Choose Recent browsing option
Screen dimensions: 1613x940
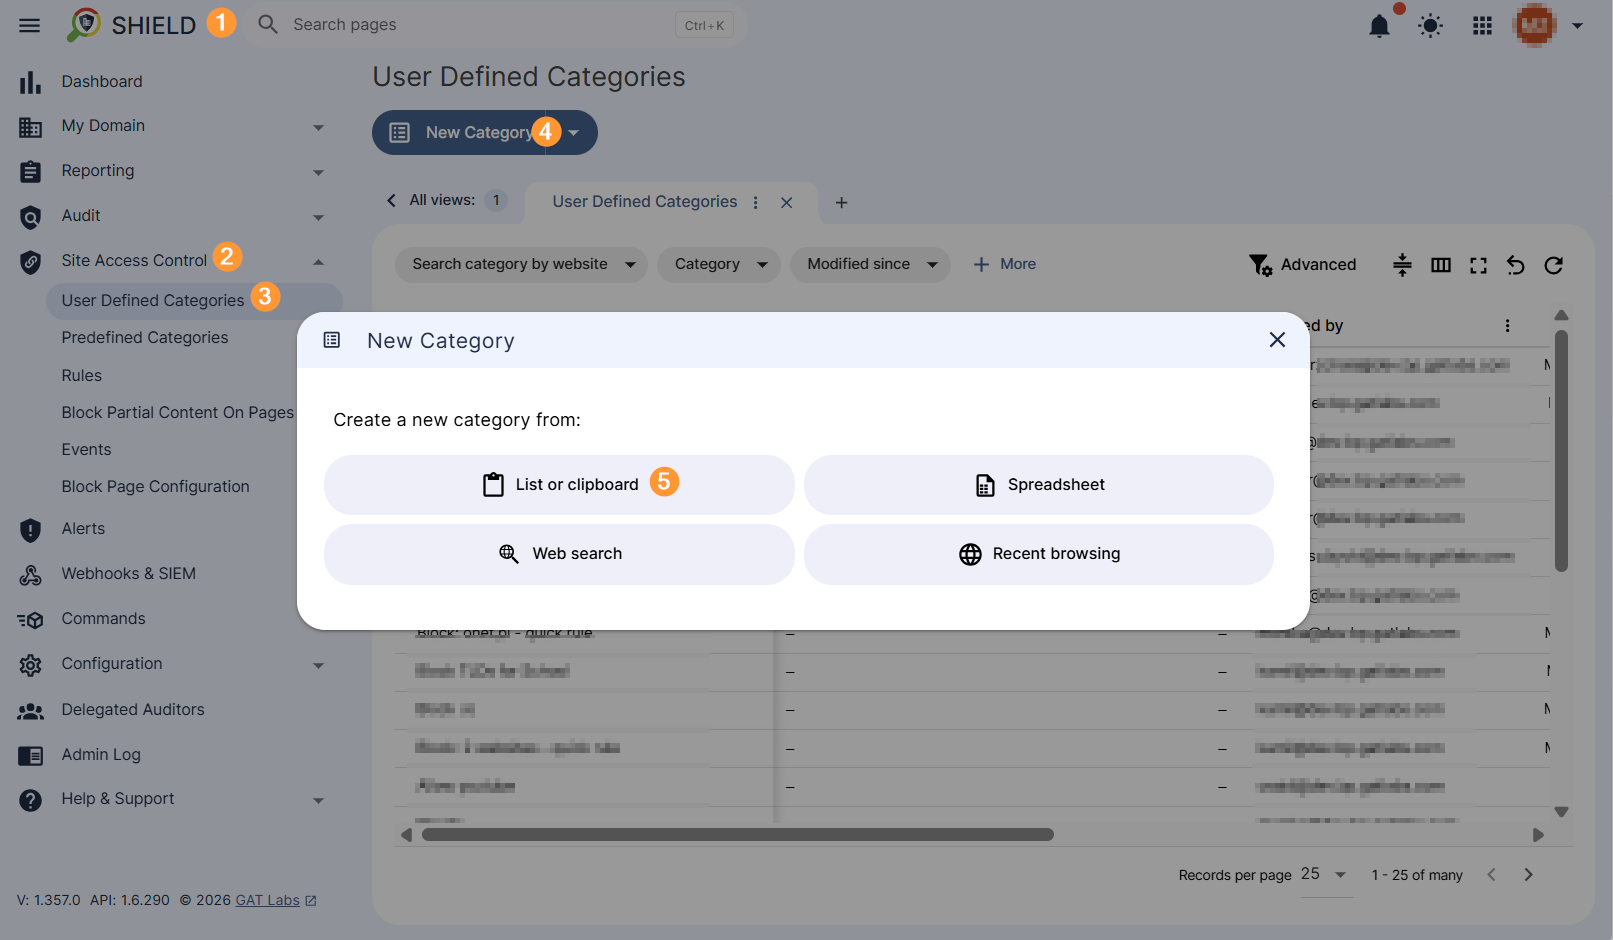pyautogui.click(x=1039, y=554)
